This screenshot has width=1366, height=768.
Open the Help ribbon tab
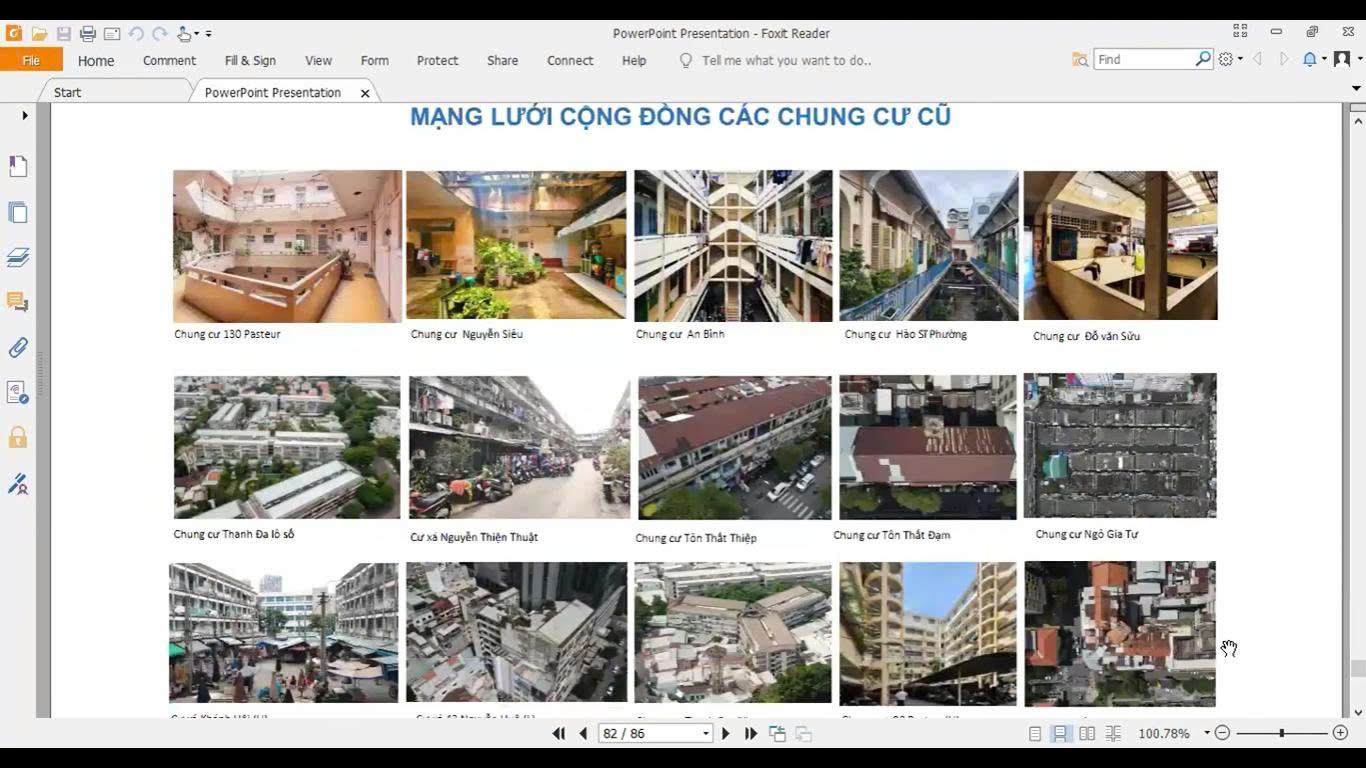pyautogui.click(x=634, y=60)
